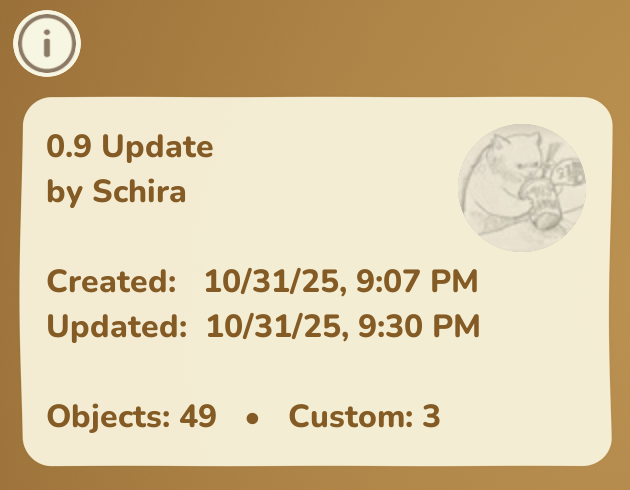Screen dimensions: 630x490
Task: Click the bullet separator dot
Action: tap(253, 419)
